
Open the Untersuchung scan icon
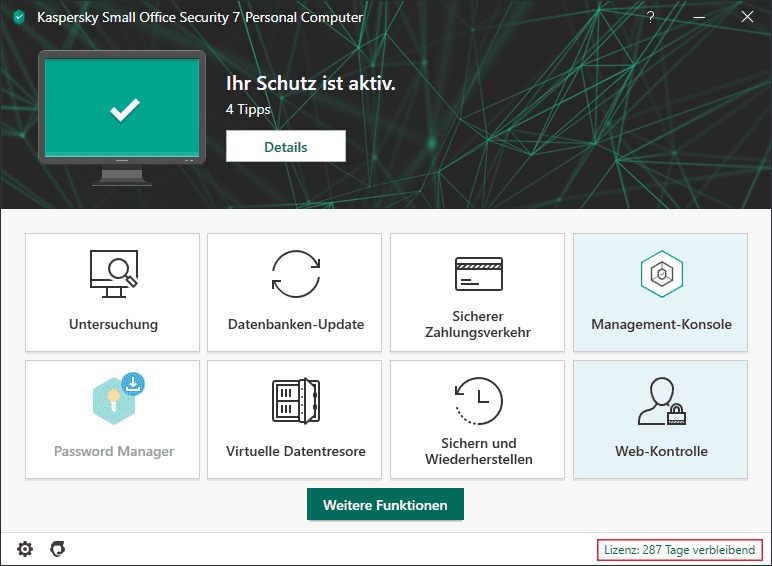click(x=113, y=274)
